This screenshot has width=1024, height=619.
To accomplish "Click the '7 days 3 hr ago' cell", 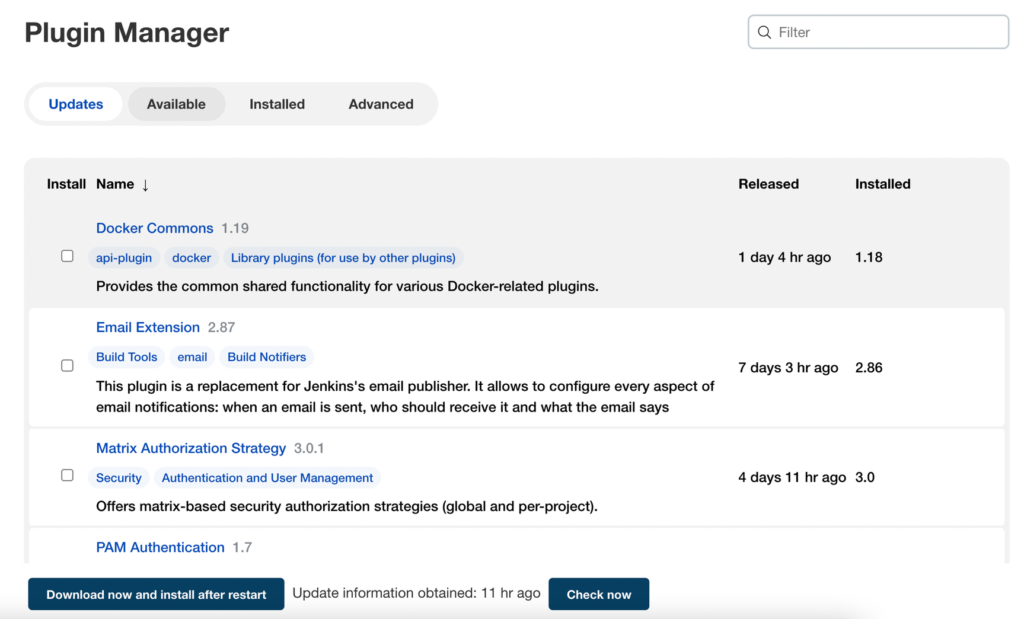I will pyautogui.click(x=788, y=368).
